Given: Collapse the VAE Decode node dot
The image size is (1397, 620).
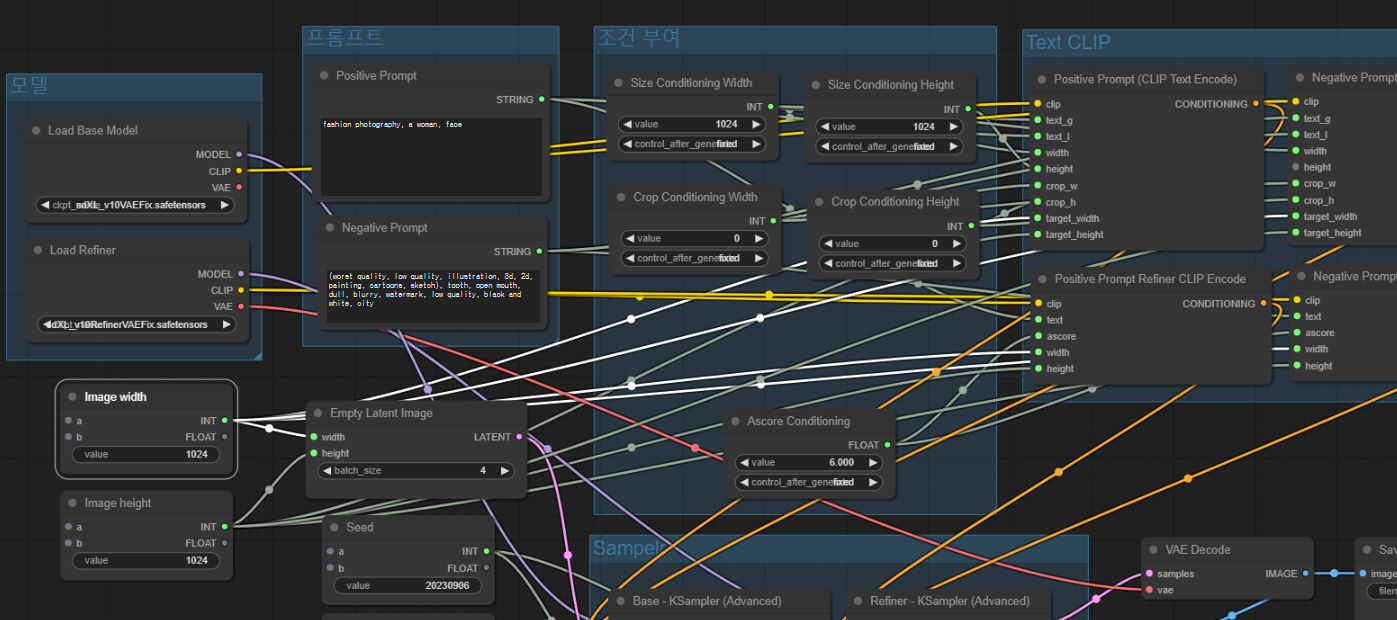Looking at the screenshot, I should coord(1154,550).
